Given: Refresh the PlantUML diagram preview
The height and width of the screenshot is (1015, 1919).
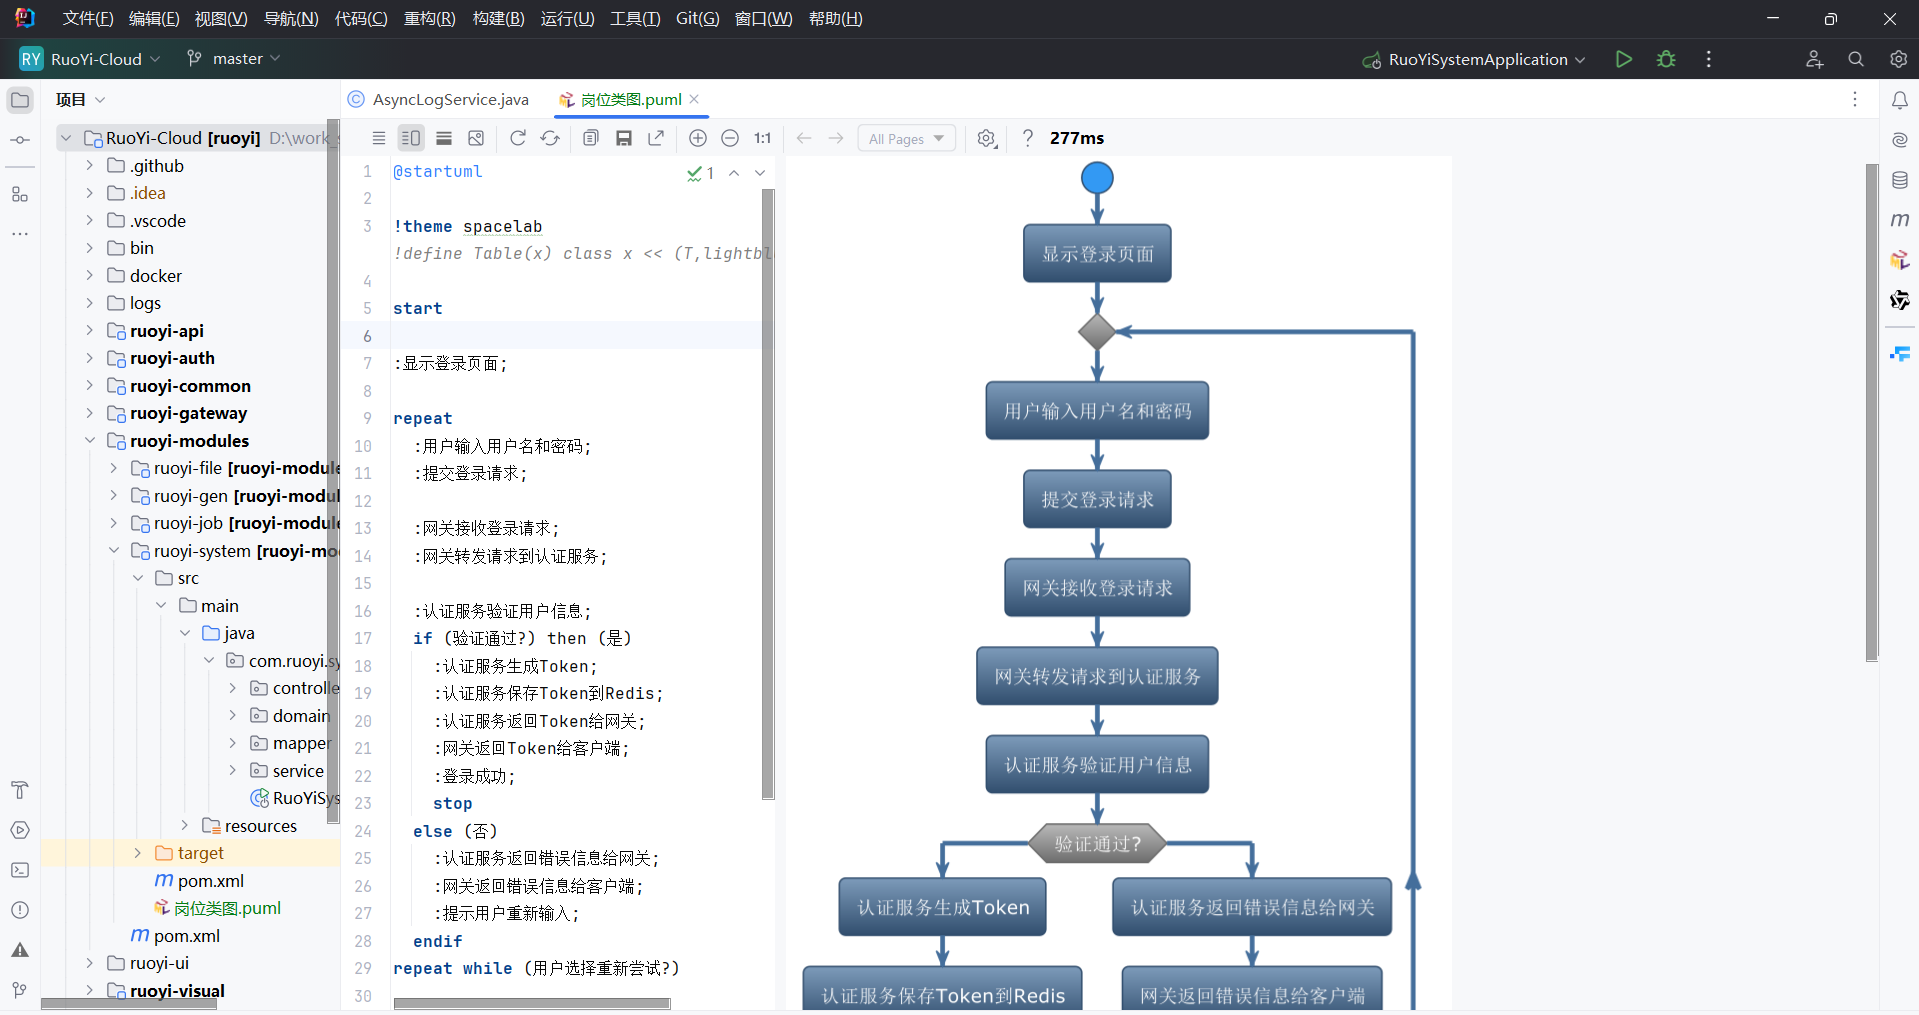Looking at the screenshot, I should point(518,138).
